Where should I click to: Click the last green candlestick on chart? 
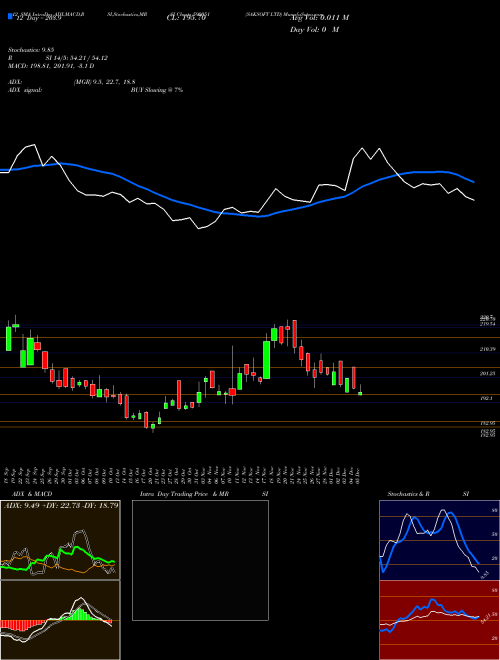pos(360,393)
